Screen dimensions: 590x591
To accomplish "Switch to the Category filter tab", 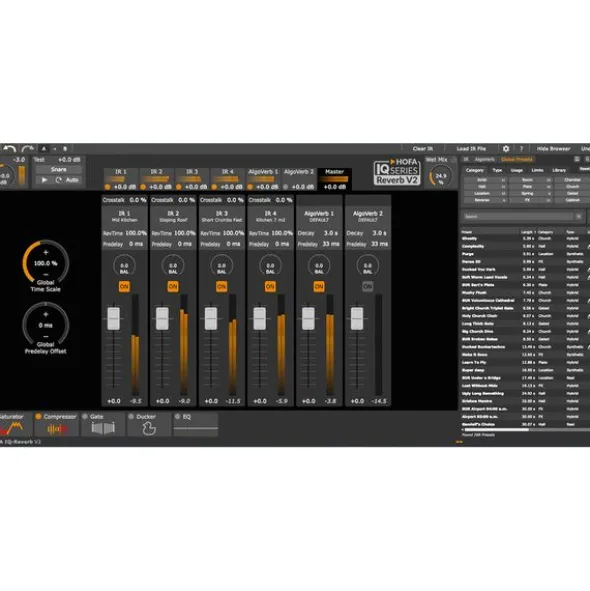I will point(475,170).
